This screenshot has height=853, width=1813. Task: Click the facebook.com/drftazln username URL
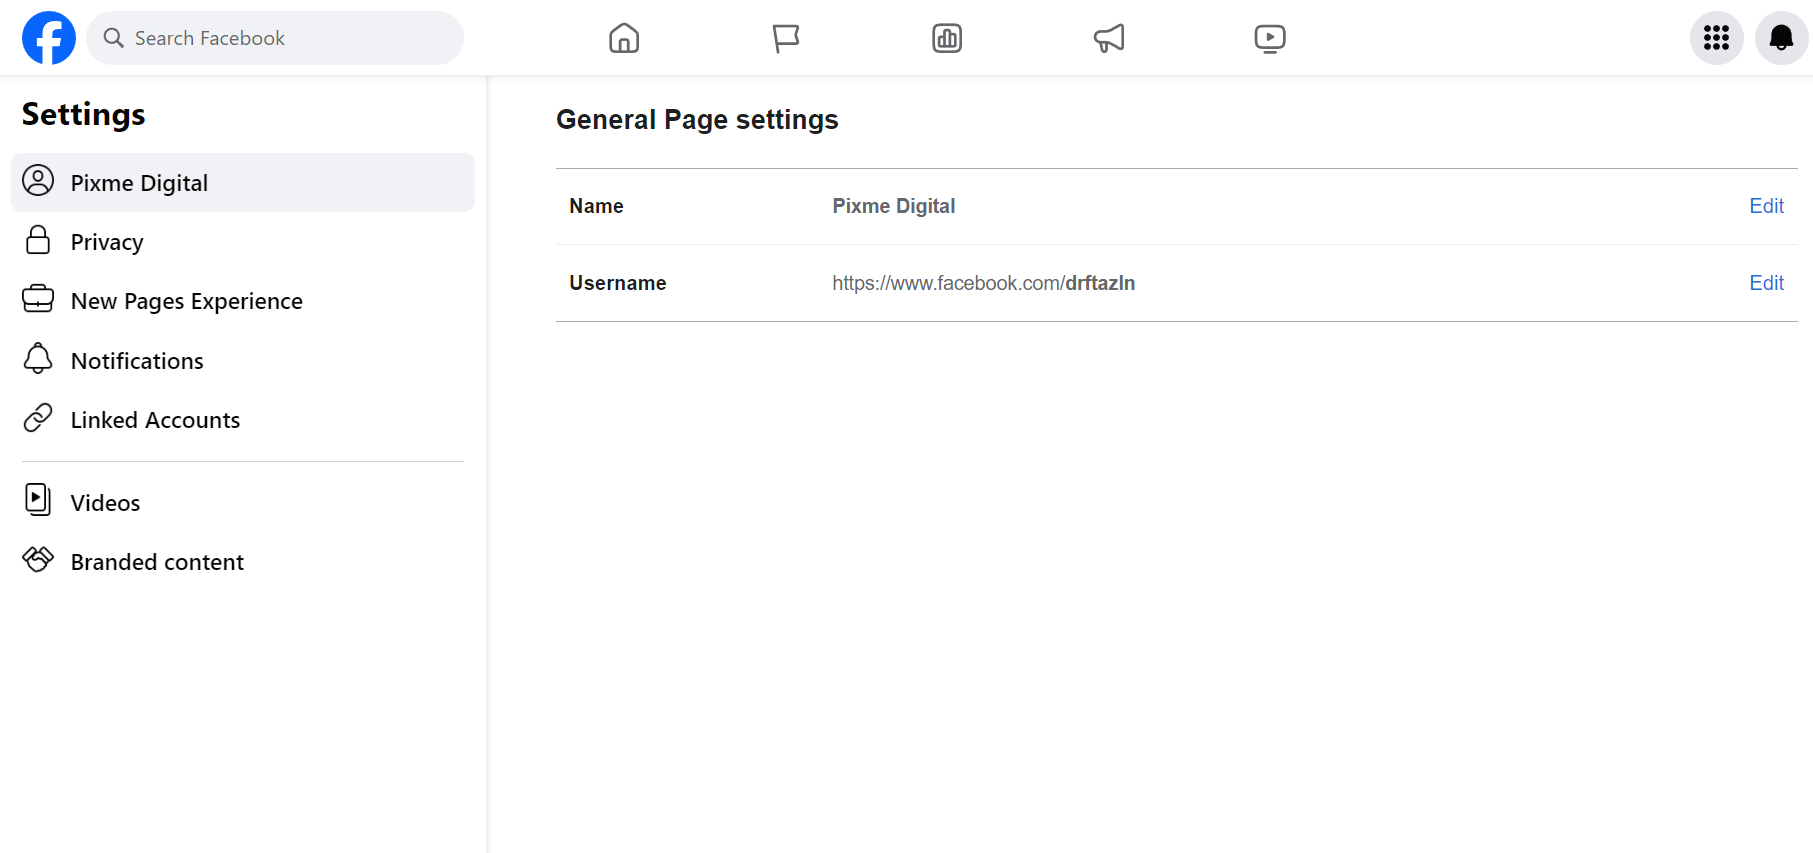tap(983, 283)
